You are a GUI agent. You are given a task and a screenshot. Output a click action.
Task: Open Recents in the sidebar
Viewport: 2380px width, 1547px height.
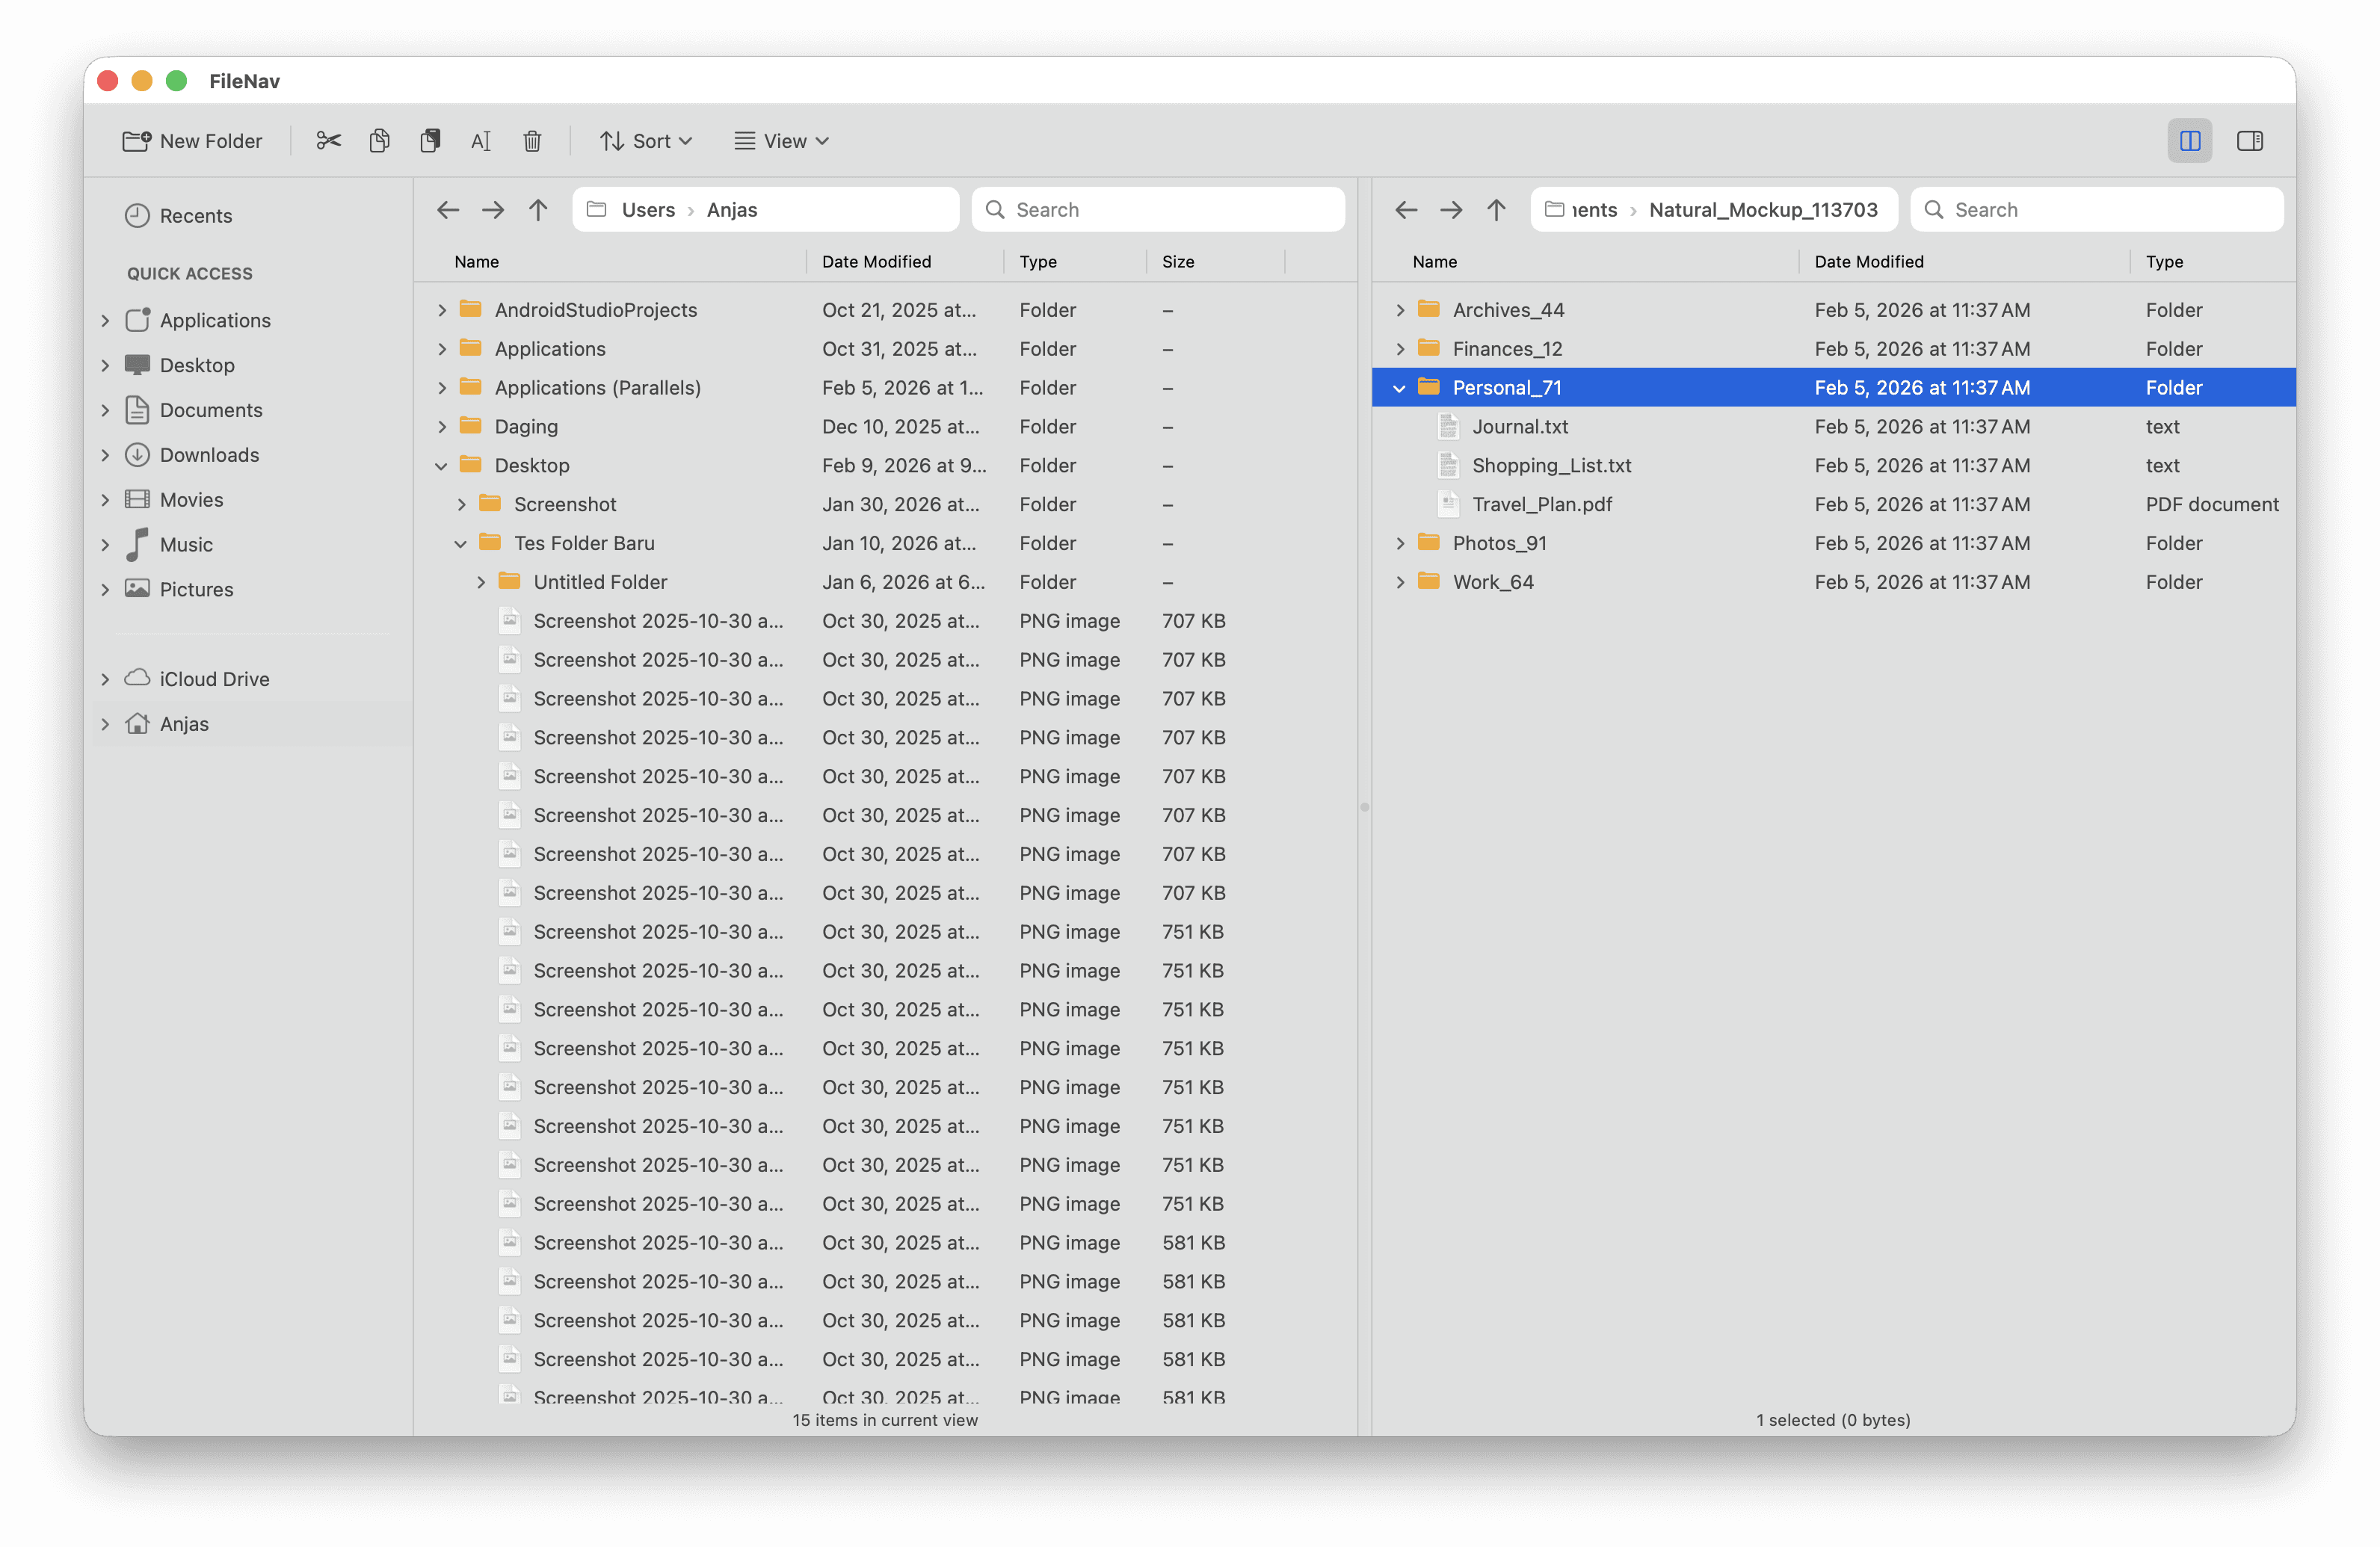195,216
